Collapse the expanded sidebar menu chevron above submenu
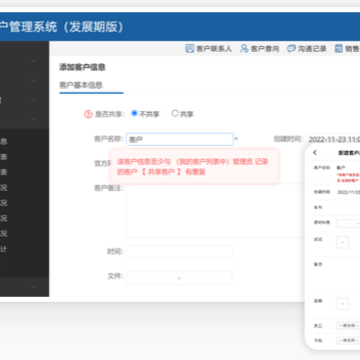The width and height of the screenshot is (360, 360). (33, 119)
